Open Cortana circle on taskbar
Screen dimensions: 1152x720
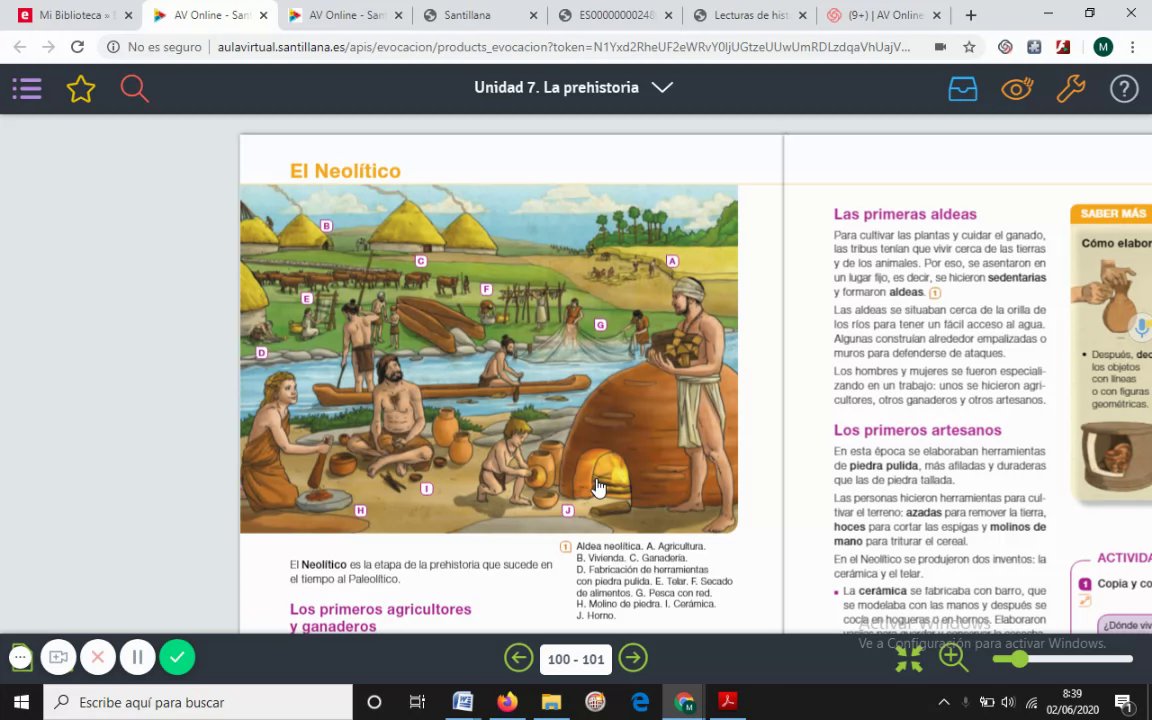pyautogui.click(x=374, y=702)
